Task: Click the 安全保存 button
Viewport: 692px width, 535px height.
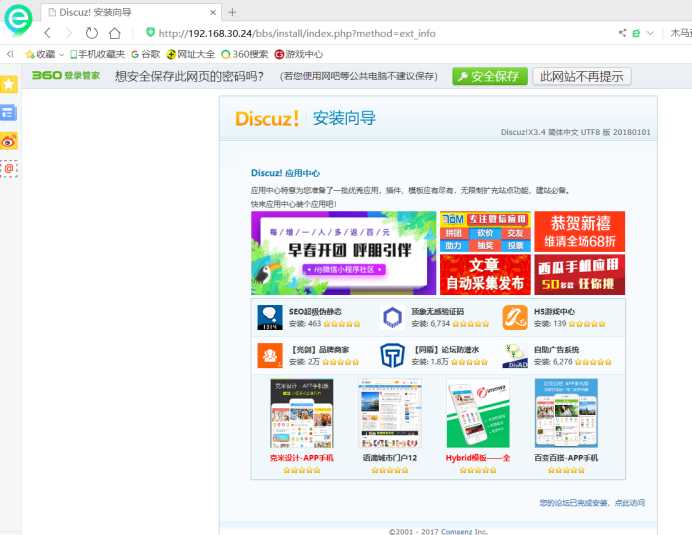Action: (490, 76)
